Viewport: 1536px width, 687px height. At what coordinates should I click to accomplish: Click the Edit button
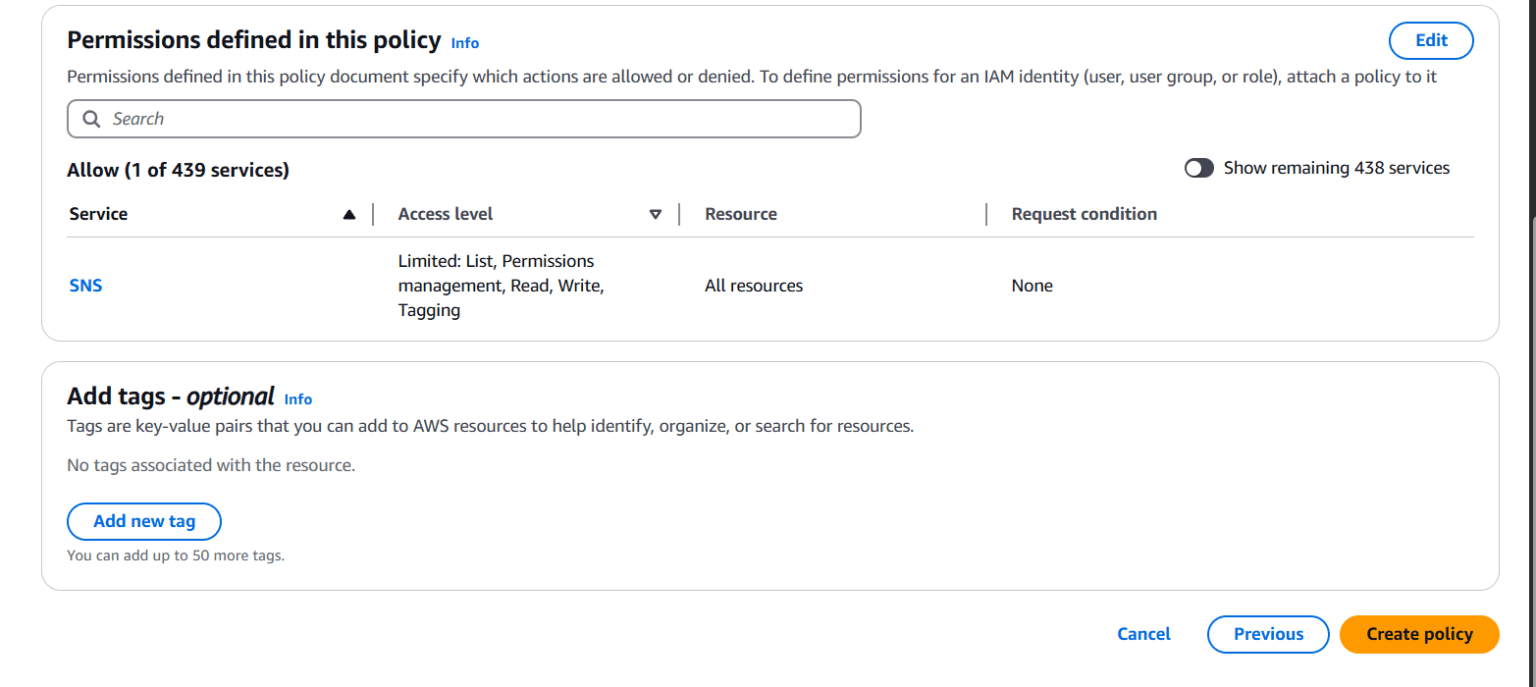click(x=1430, y=40)
